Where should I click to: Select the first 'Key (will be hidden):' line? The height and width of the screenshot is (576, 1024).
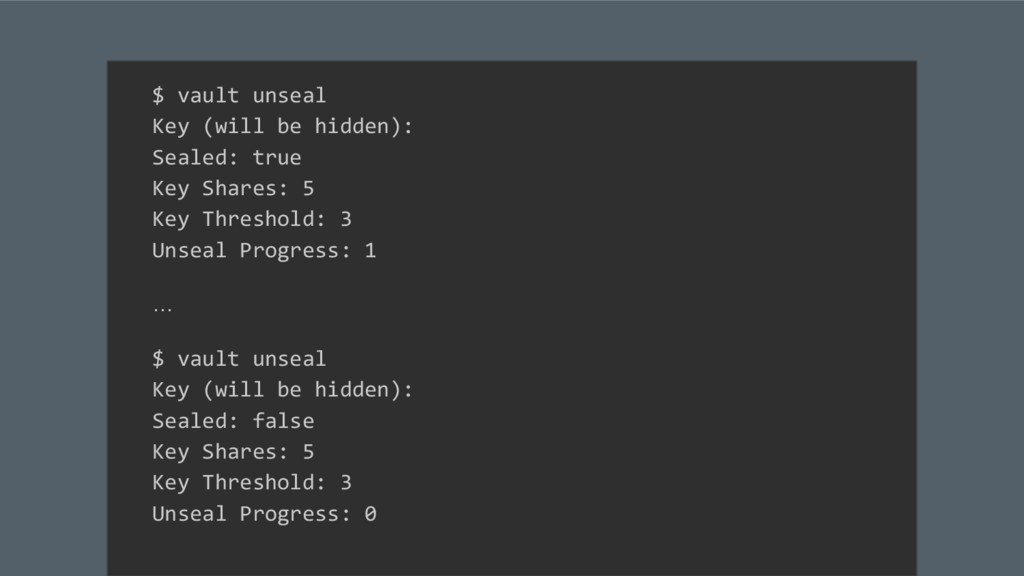point(282,127)
